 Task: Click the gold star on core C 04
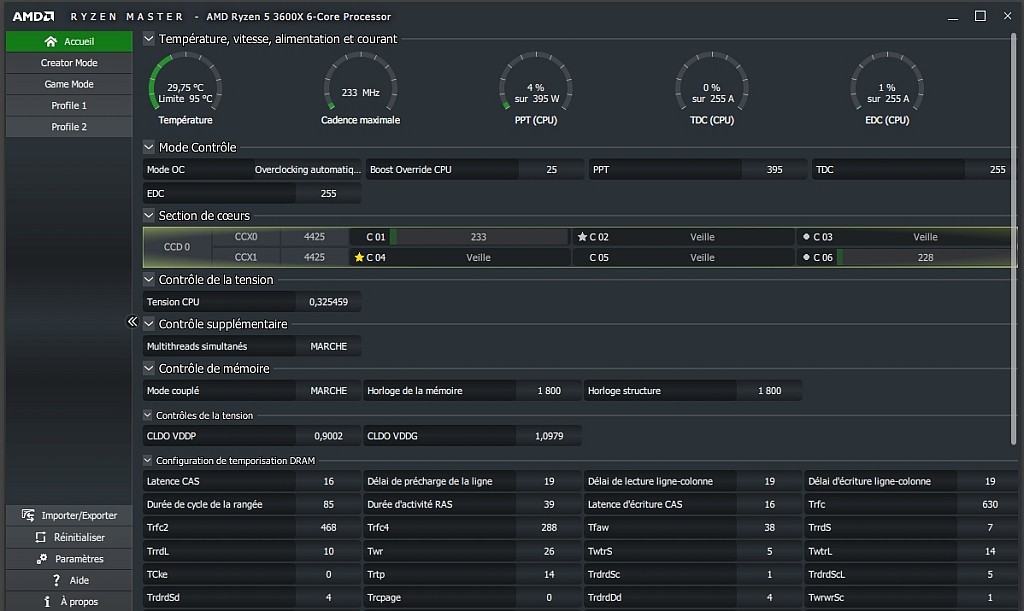(x=359, y=257)
